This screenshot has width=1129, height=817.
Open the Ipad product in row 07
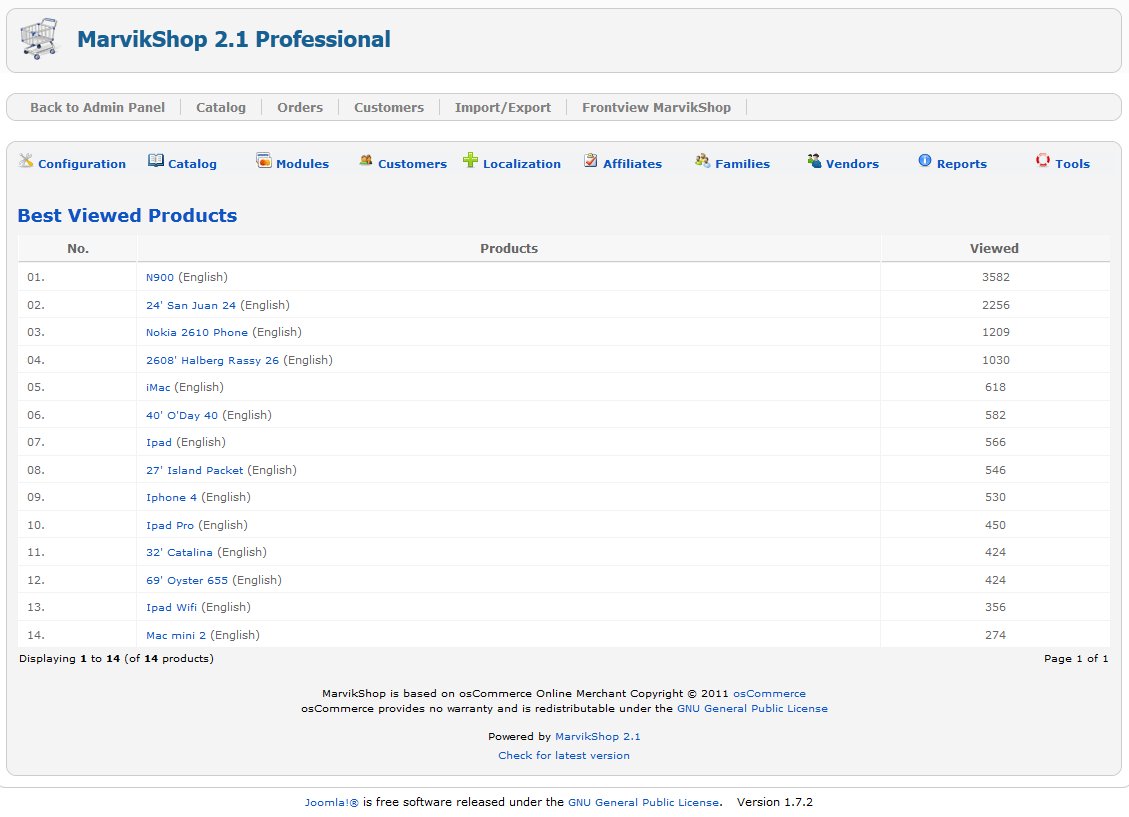[159, 443]
